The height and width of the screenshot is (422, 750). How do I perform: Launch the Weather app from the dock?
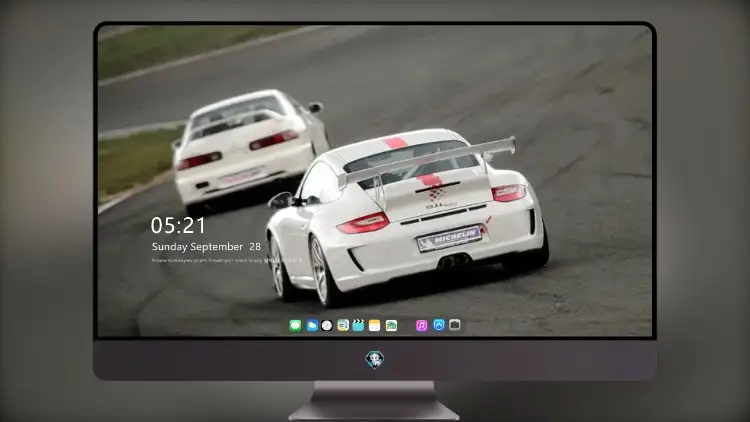point(311,326)
